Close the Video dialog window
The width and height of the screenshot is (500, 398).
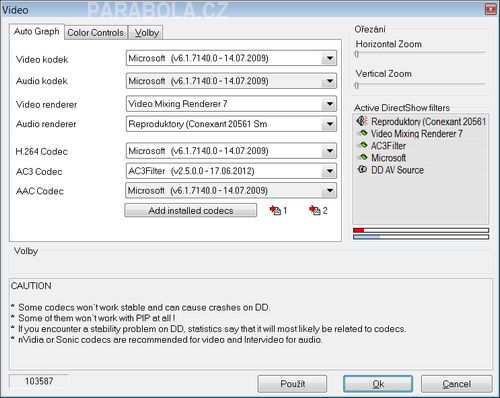tap(490, 9)
